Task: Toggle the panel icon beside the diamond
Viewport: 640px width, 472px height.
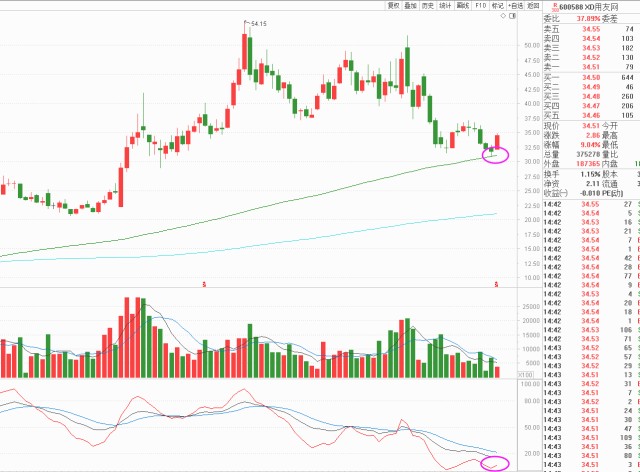Action: coord(511,16)
